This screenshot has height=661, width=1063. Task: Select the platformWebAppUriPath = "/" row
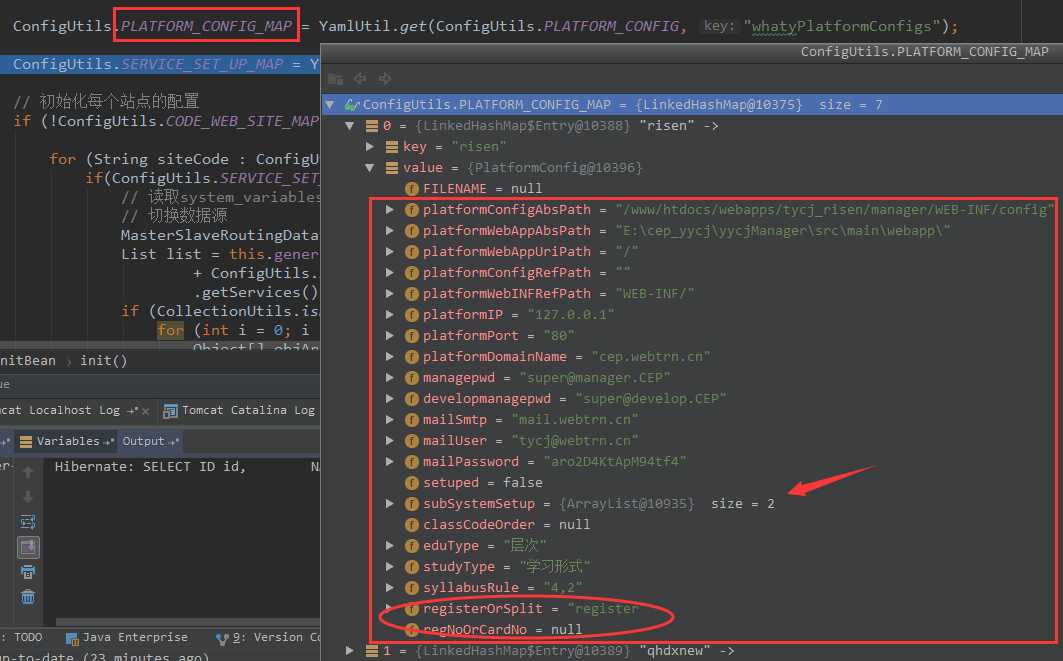coord(692,252)
